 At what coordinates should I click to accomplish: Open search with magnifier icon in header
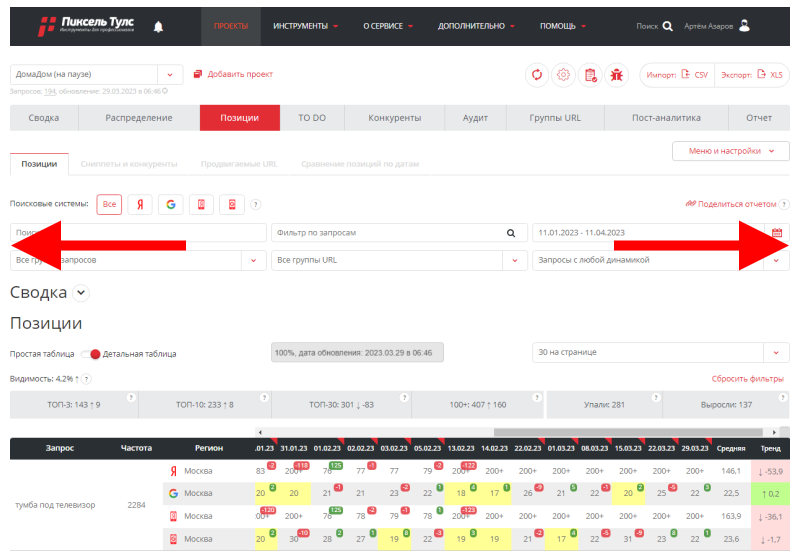pos(667,26)
